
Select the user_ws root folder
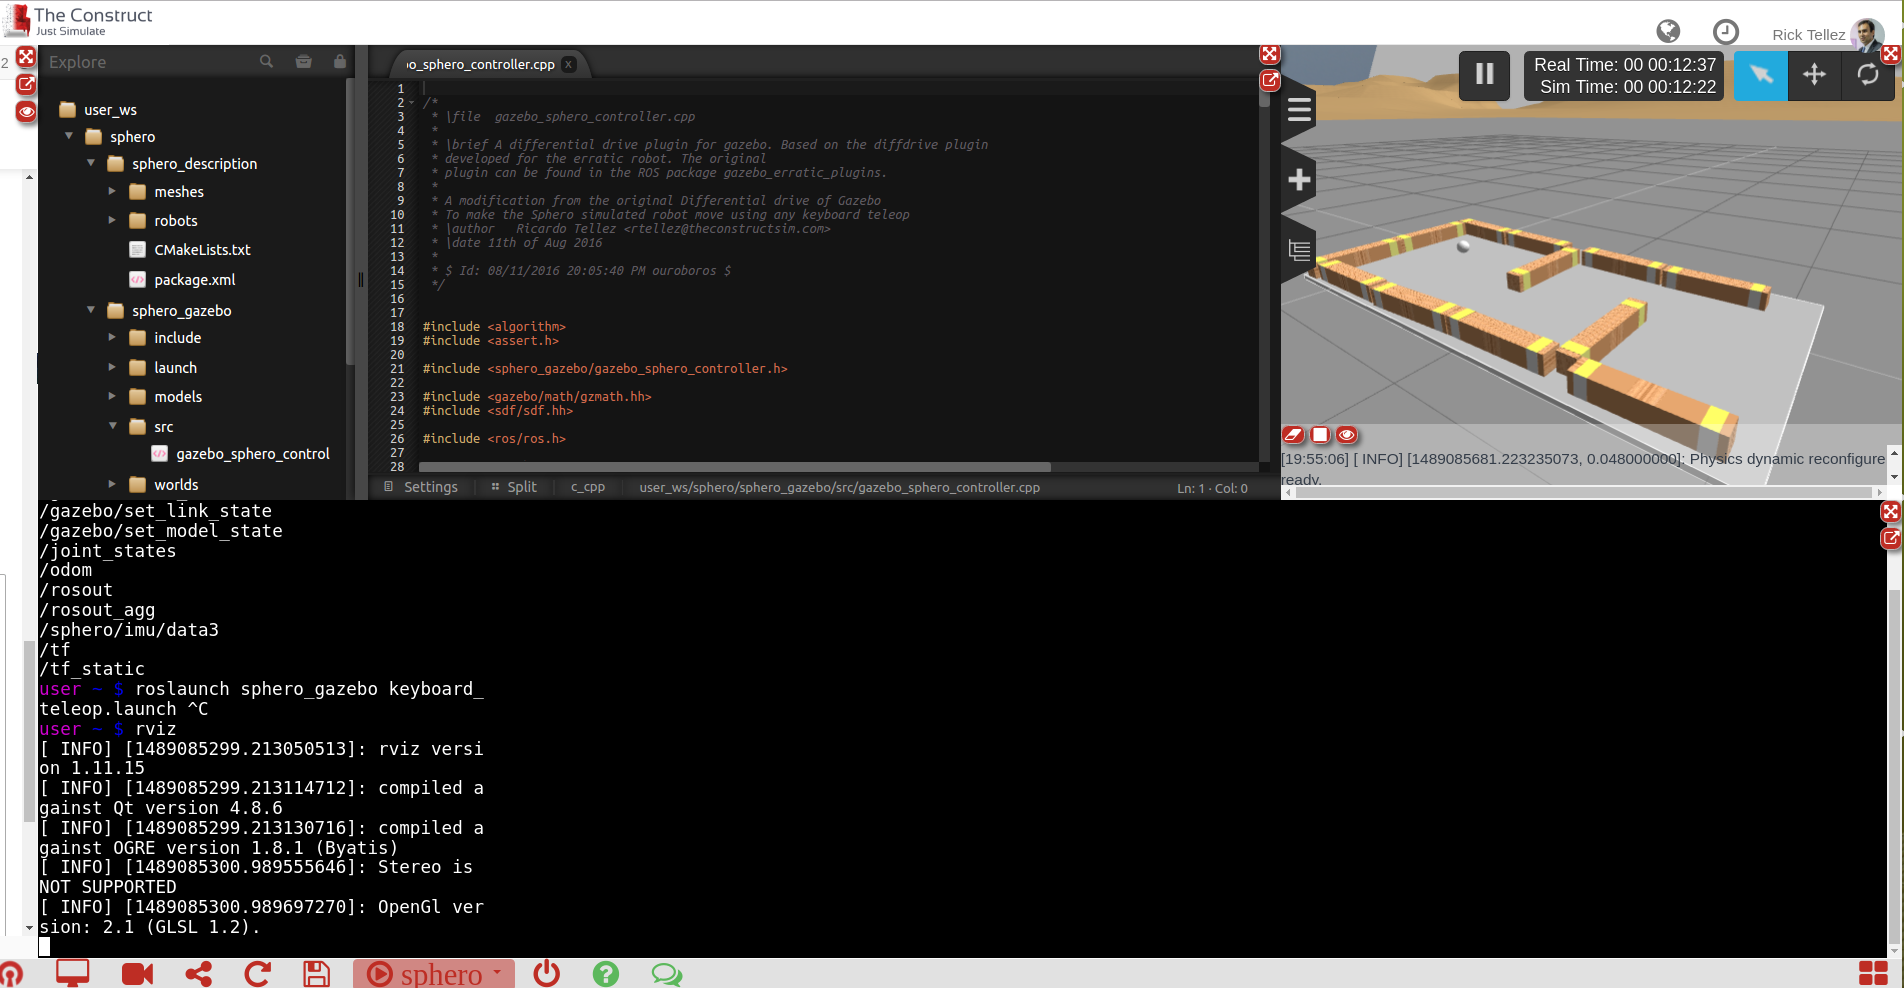click(x=110, y=110)
